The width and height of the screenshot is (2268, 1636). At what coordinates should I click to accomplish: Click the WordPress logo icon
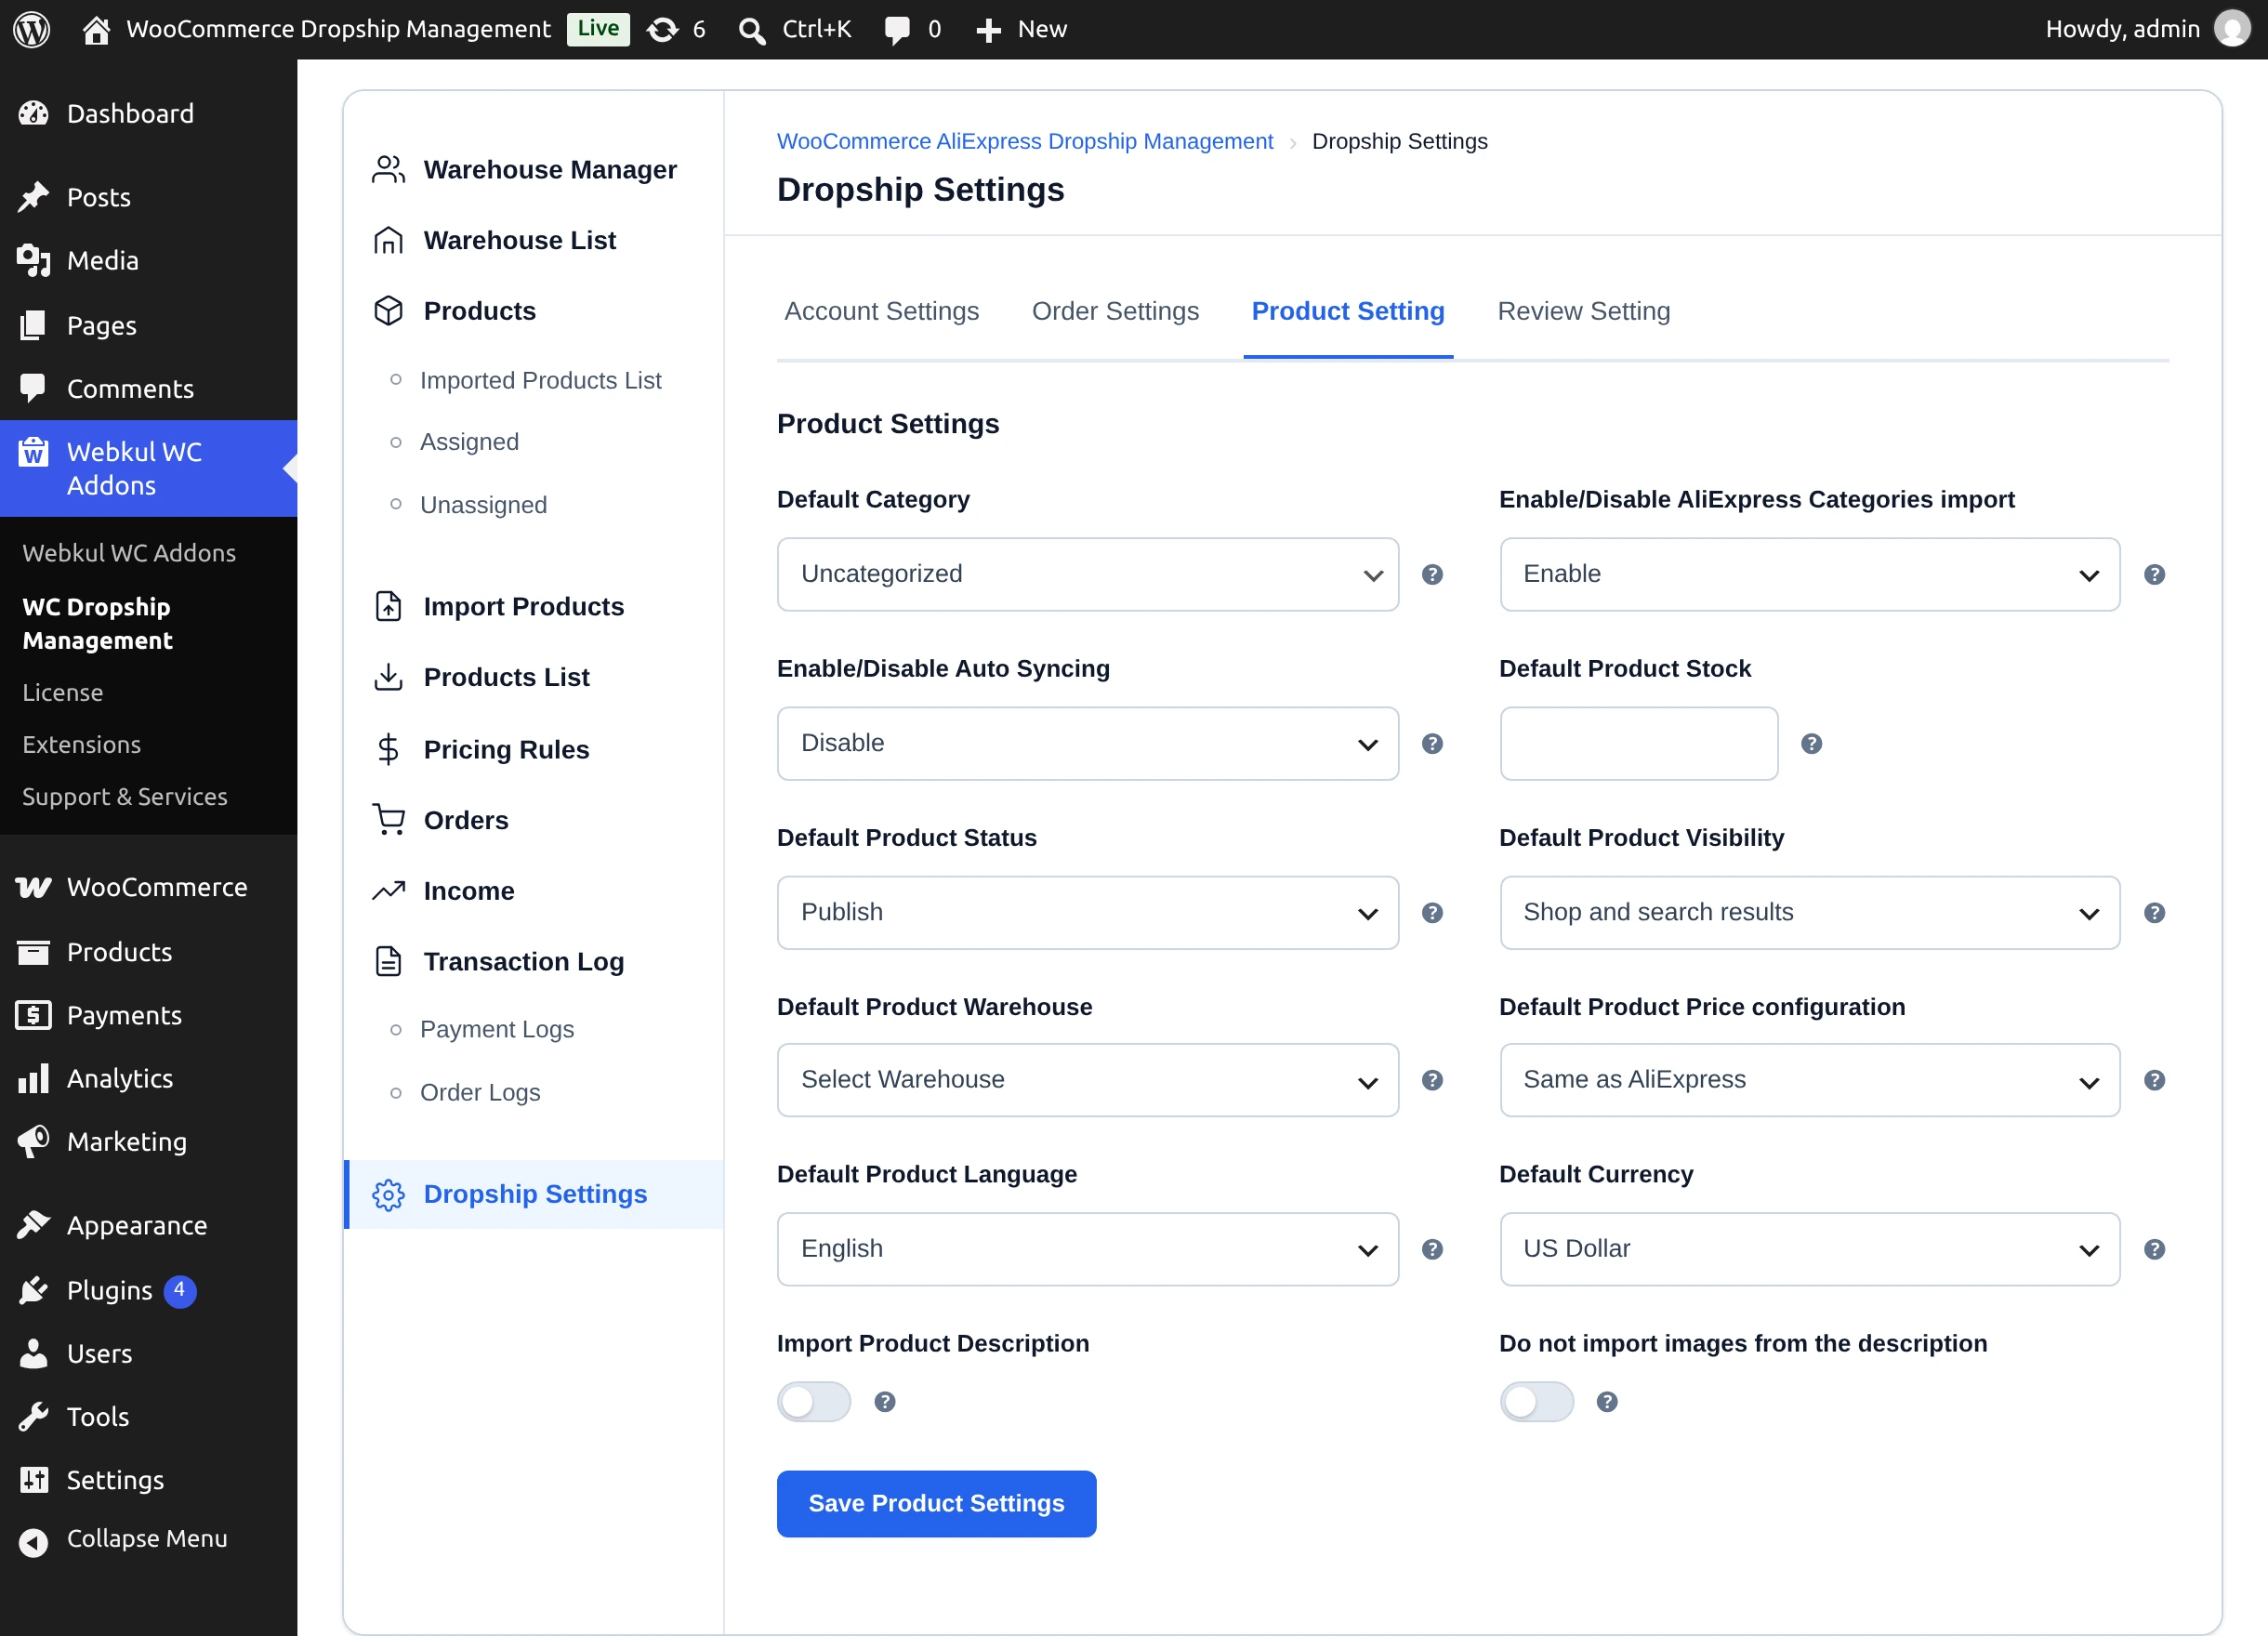coord(31,29)
